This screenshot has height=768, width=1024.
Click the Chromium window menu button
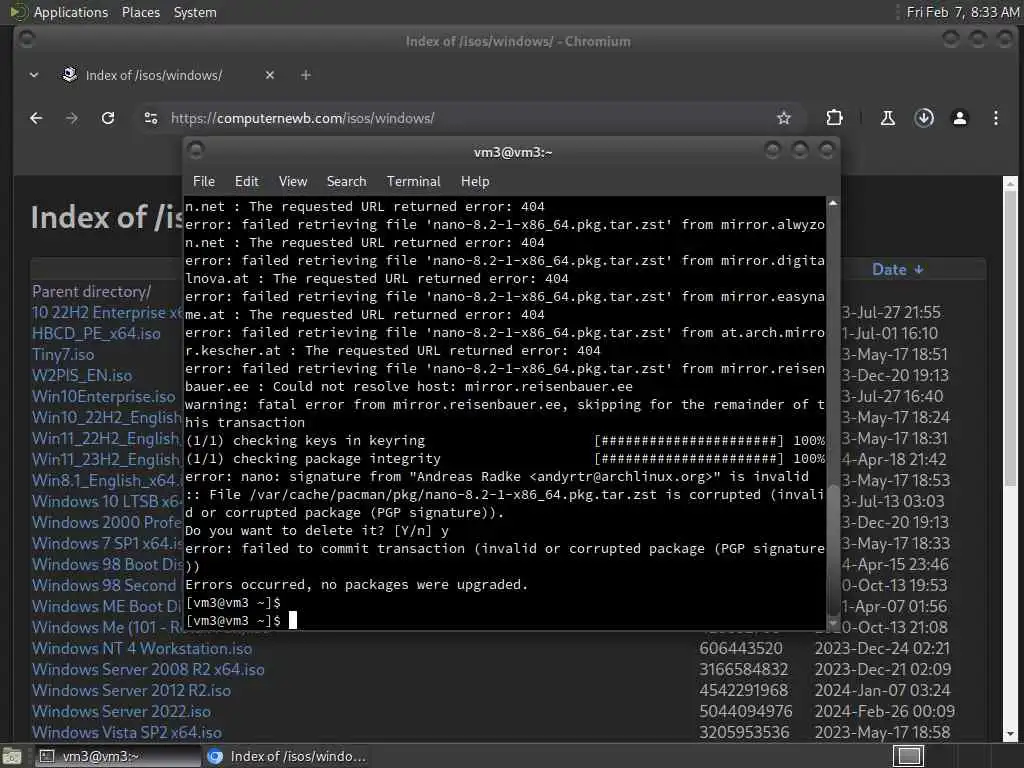(27, 39)
